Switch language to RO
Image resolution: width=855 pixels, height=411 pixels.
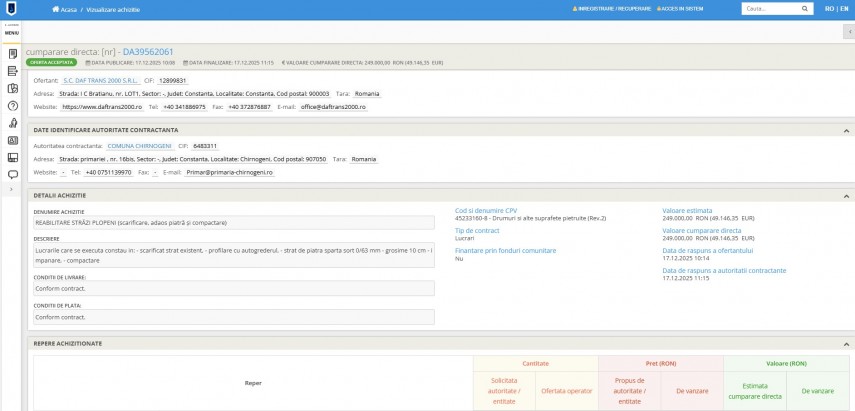tap(829, 8)
